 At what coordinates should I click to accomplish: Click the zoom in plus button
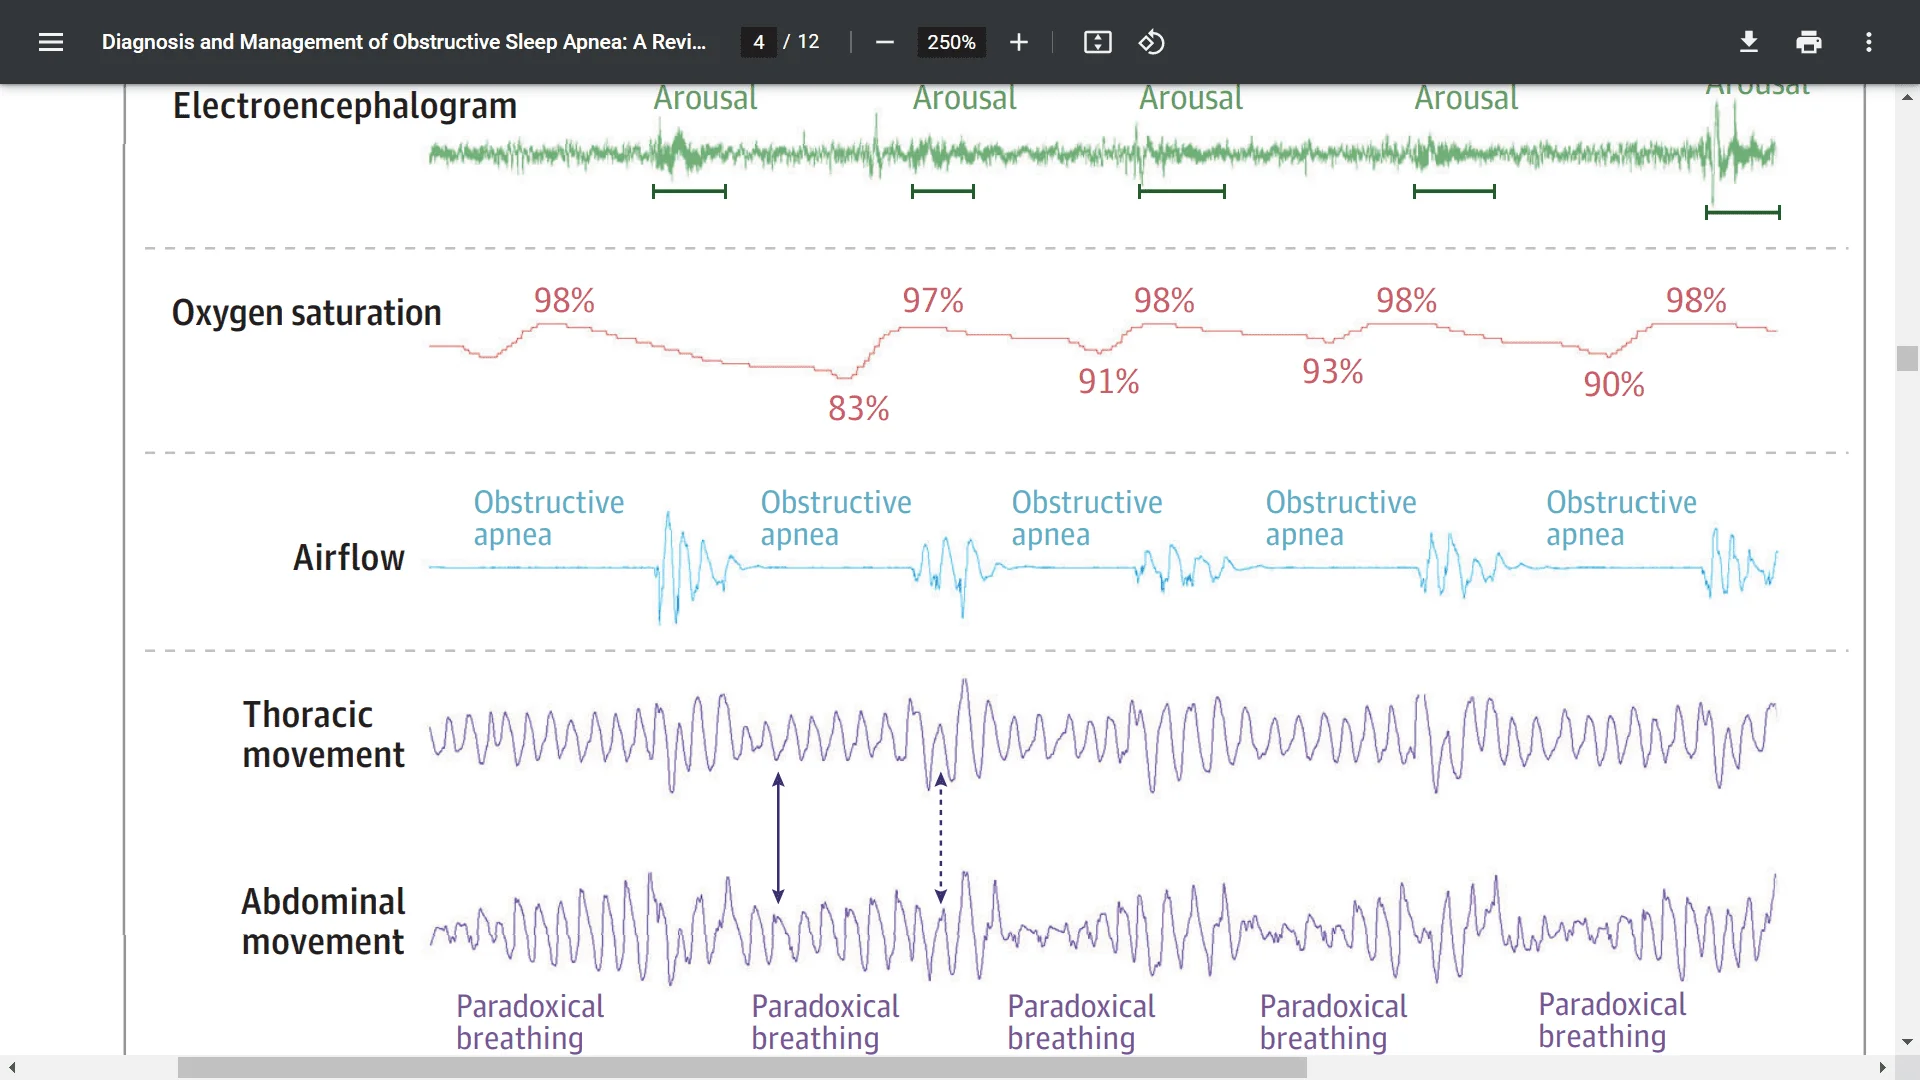point(1019,42)
